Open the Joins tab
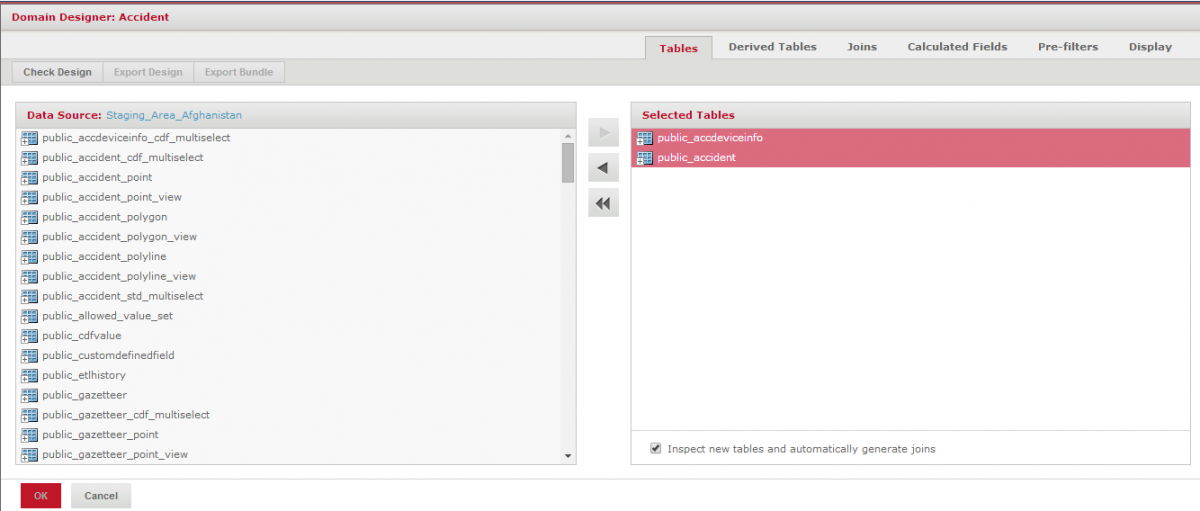The height and width of the screenshot is (511, 1200). coord(861,47)
